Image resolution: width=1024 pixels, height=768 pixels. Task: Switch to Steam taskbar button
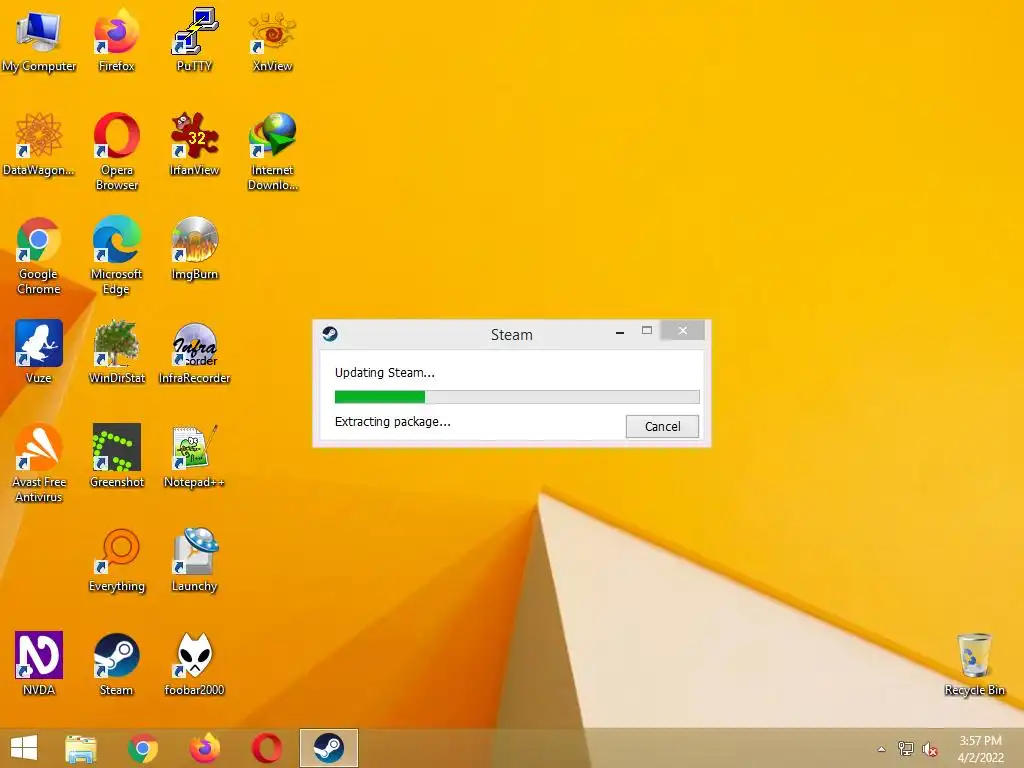click(x=328, y=748)
